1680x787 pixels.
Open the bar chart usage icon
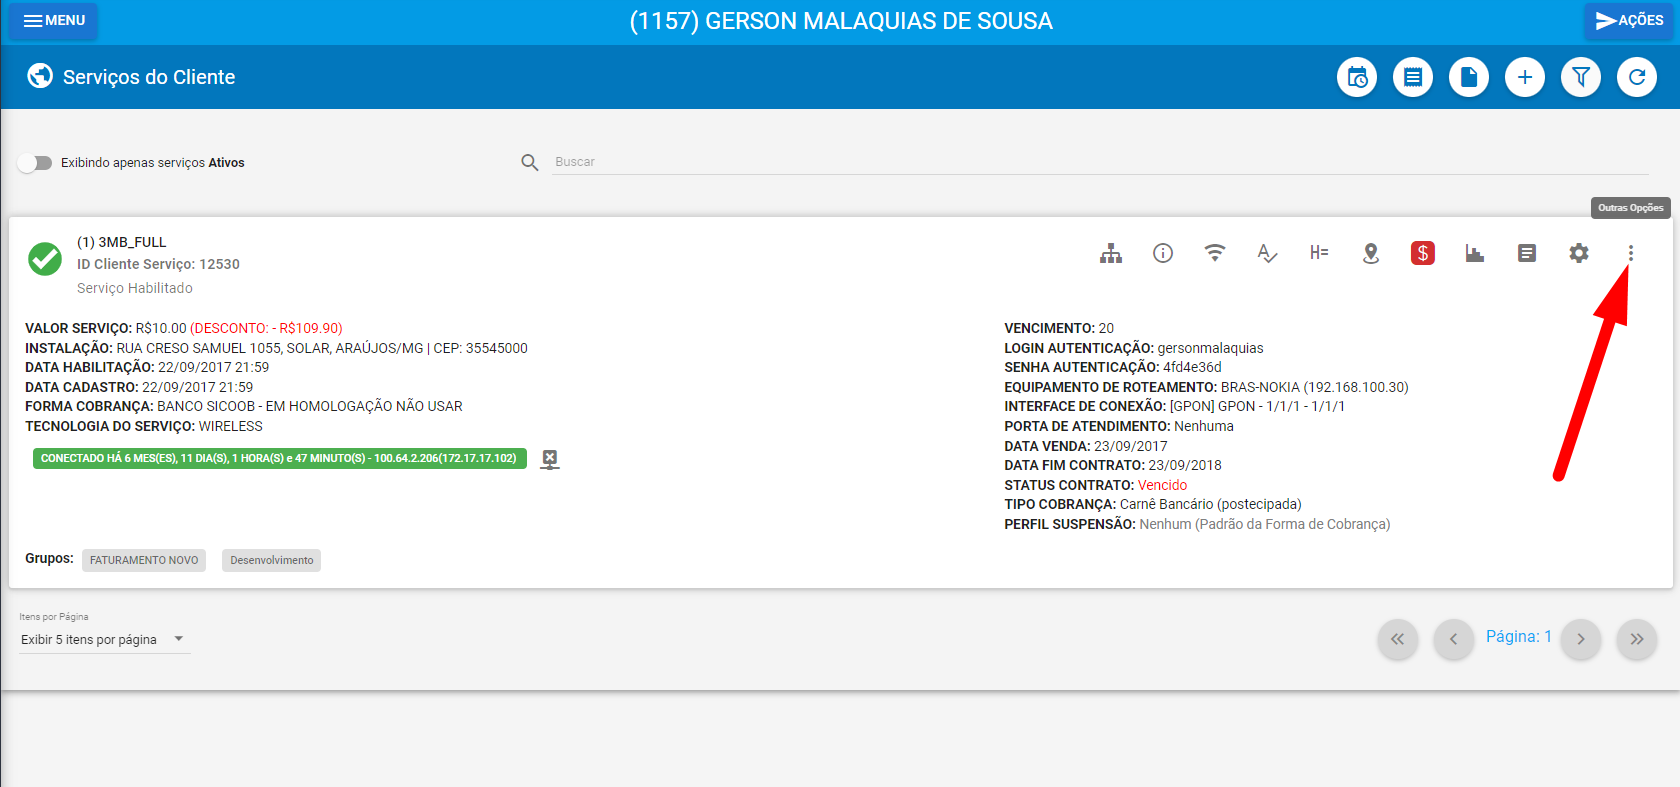tap(1475, 253)
